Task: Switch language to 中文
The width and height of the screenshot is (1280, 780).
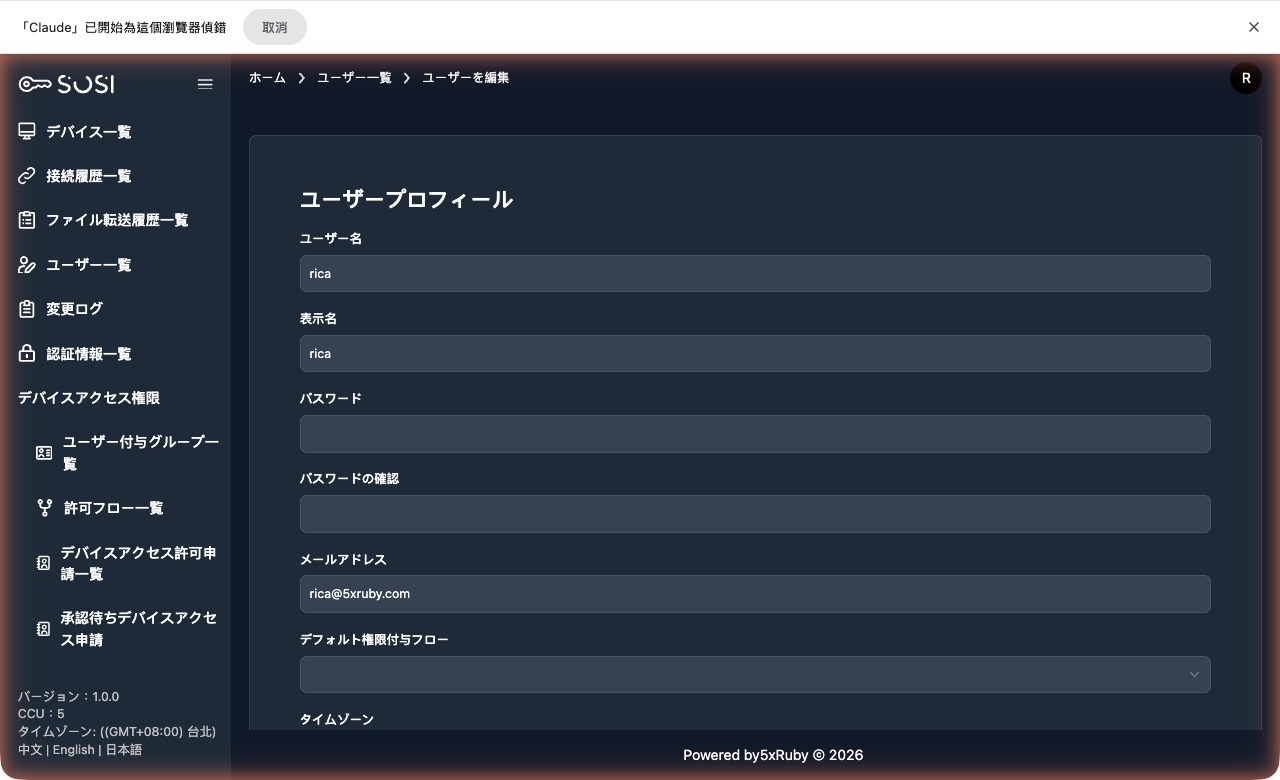Action: point(28,749)
